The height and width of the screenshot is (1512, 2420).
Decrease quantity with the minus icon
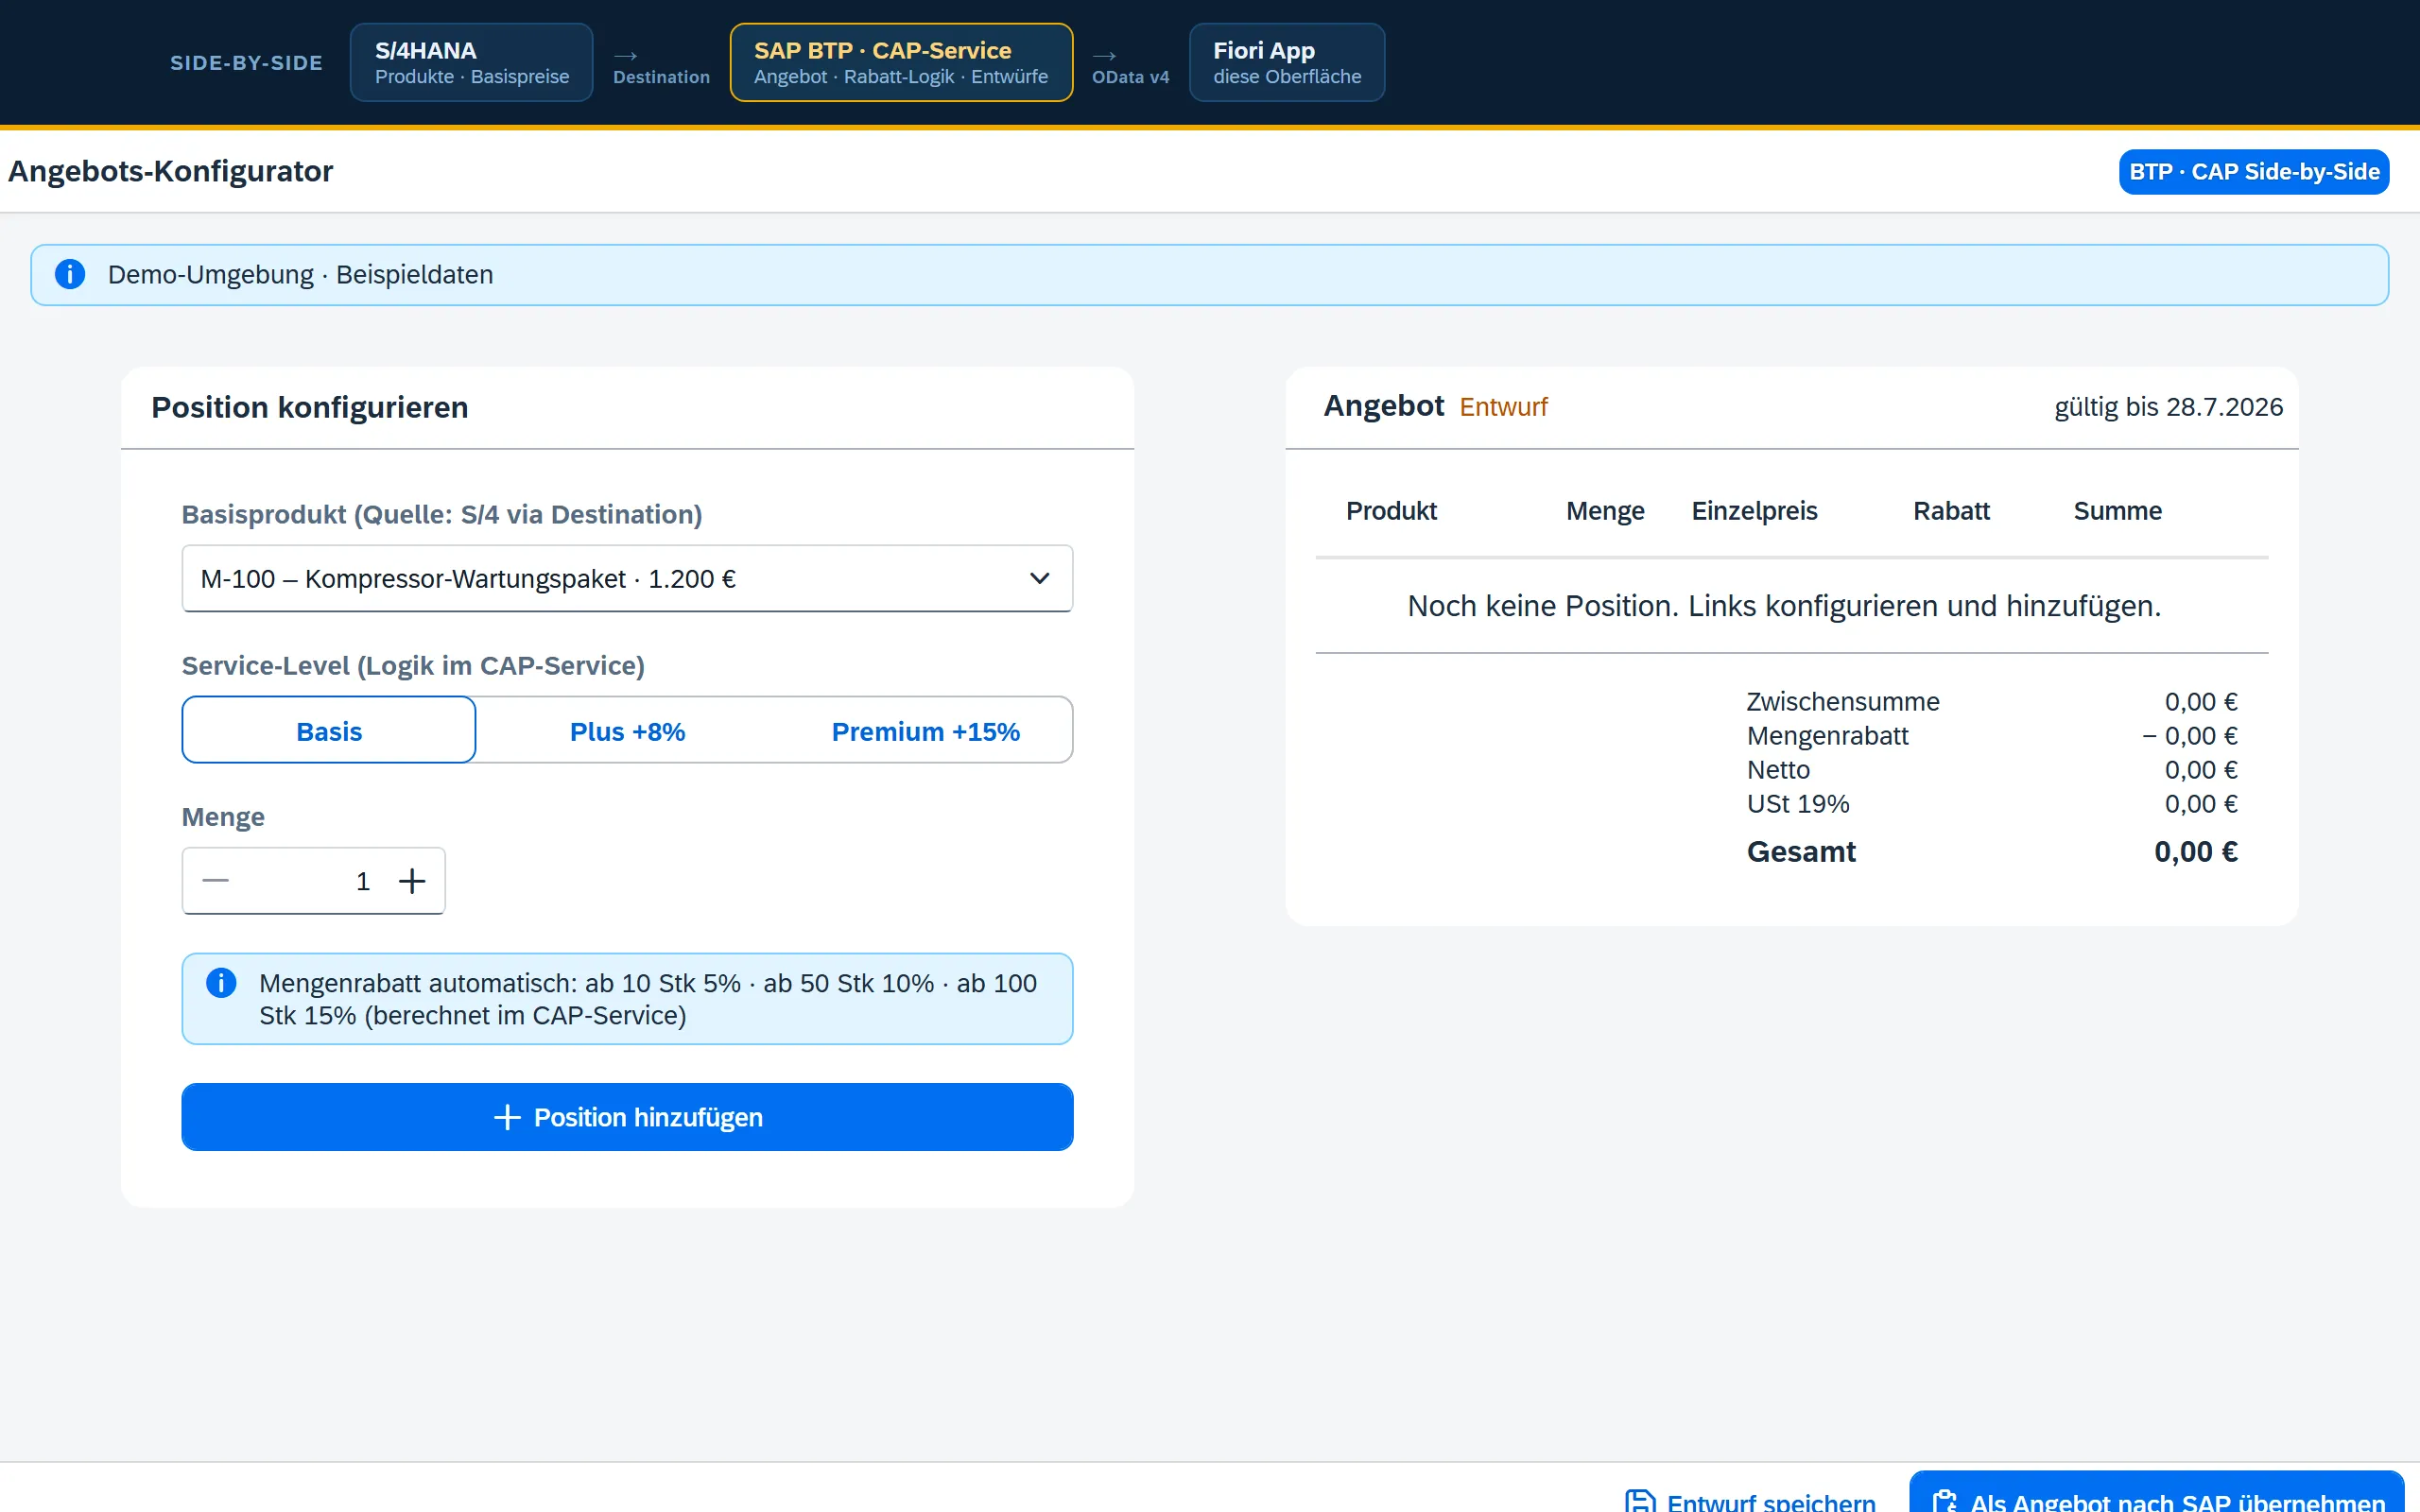pyautogui.click(x=216, y=881)
